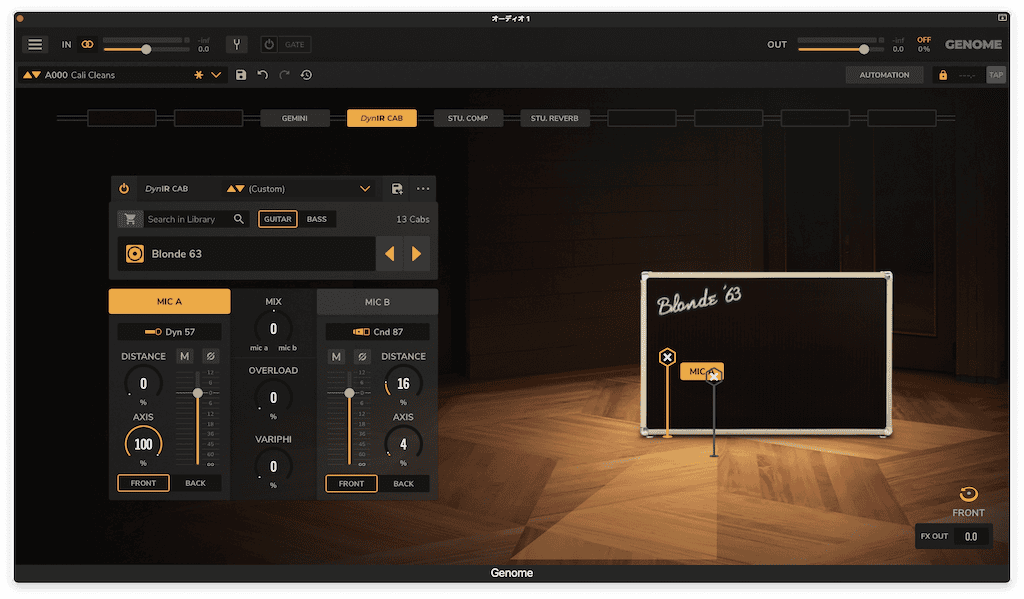Click the OVERLOAD knob
The image size is (1024, 599).
(273, 398)
